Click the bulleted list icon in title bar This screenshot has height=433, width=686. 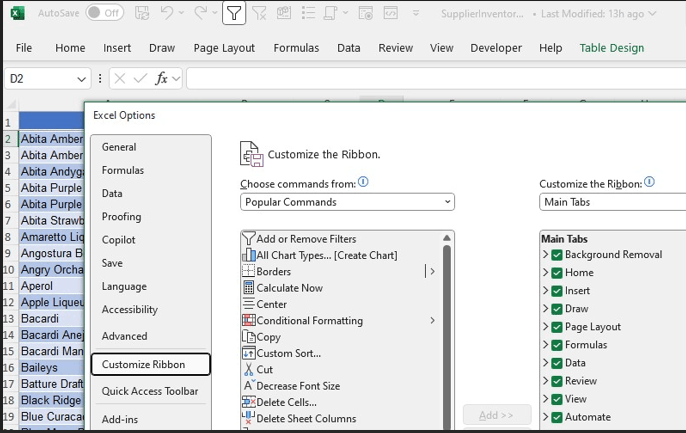point(308,13)
